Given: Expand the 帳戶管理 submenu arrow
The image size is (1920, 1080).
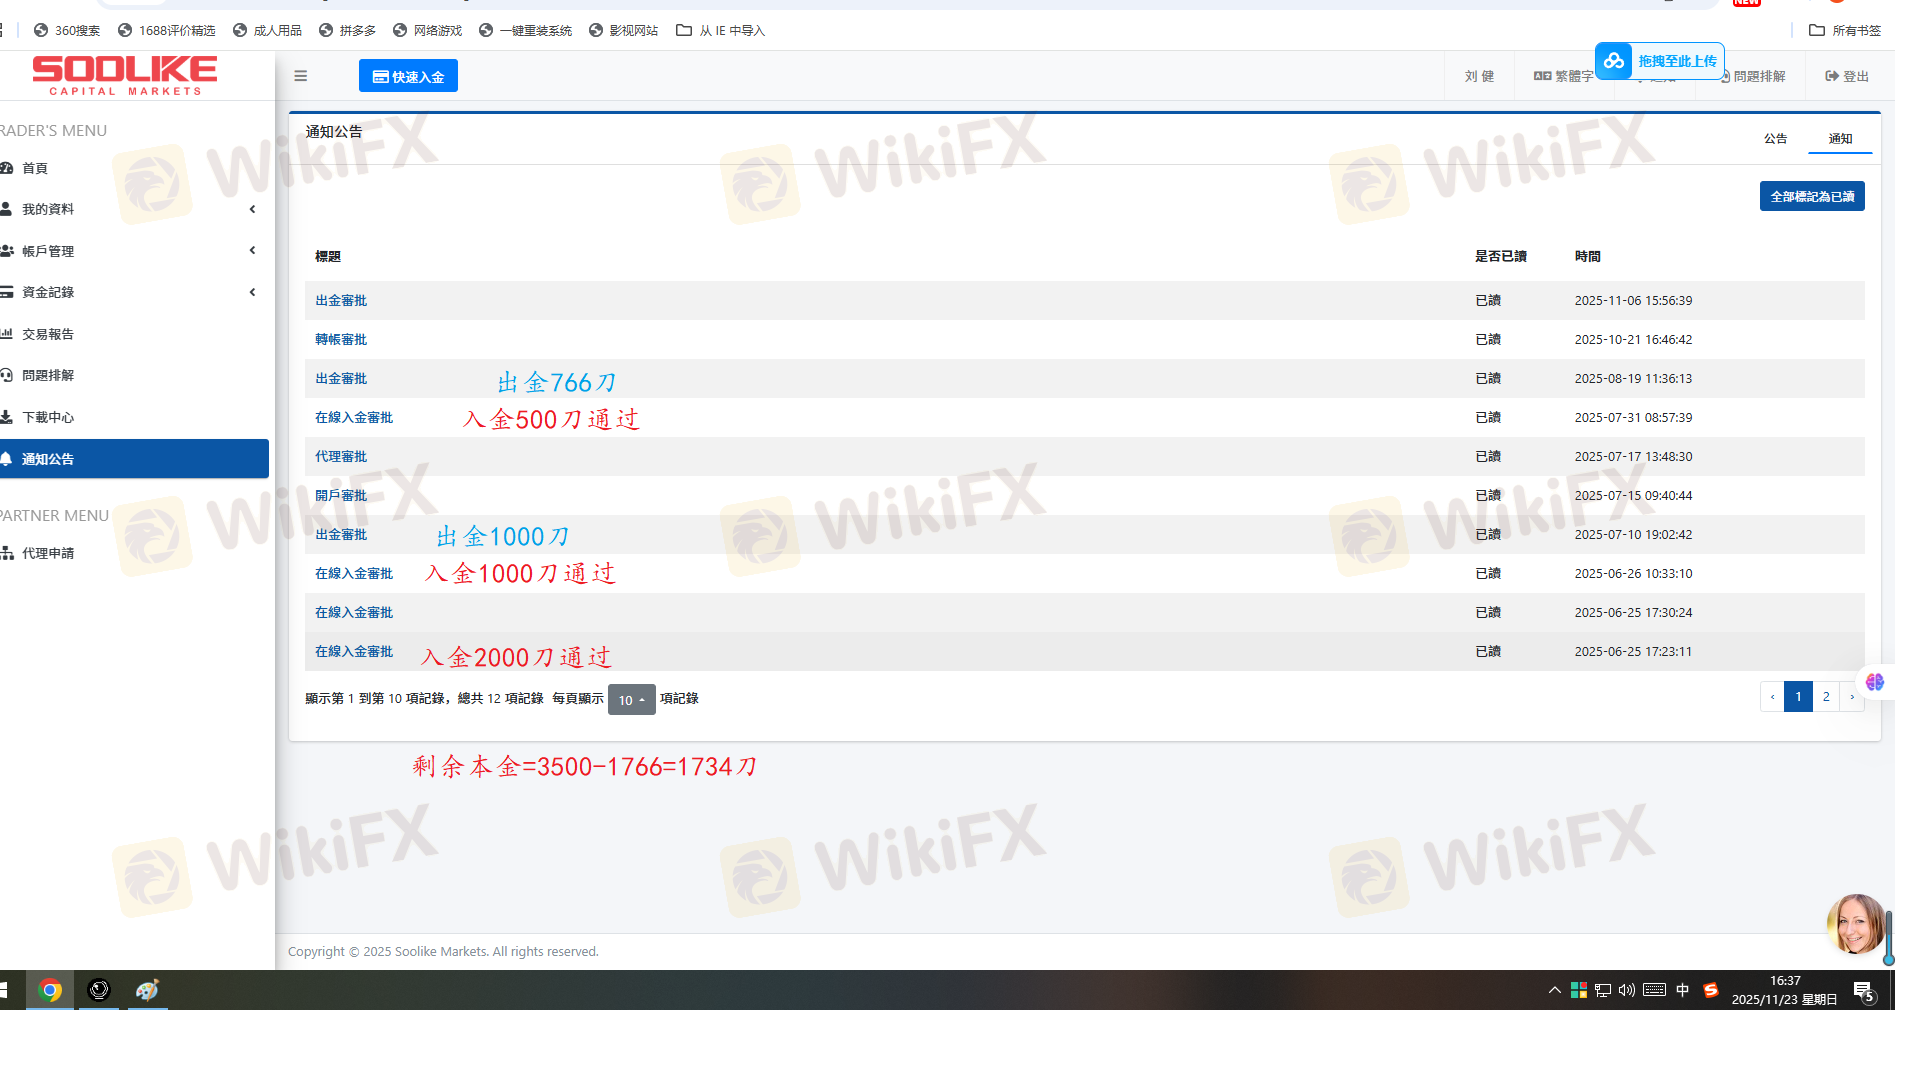Looking at the screenshot, I should pos(252,250).
